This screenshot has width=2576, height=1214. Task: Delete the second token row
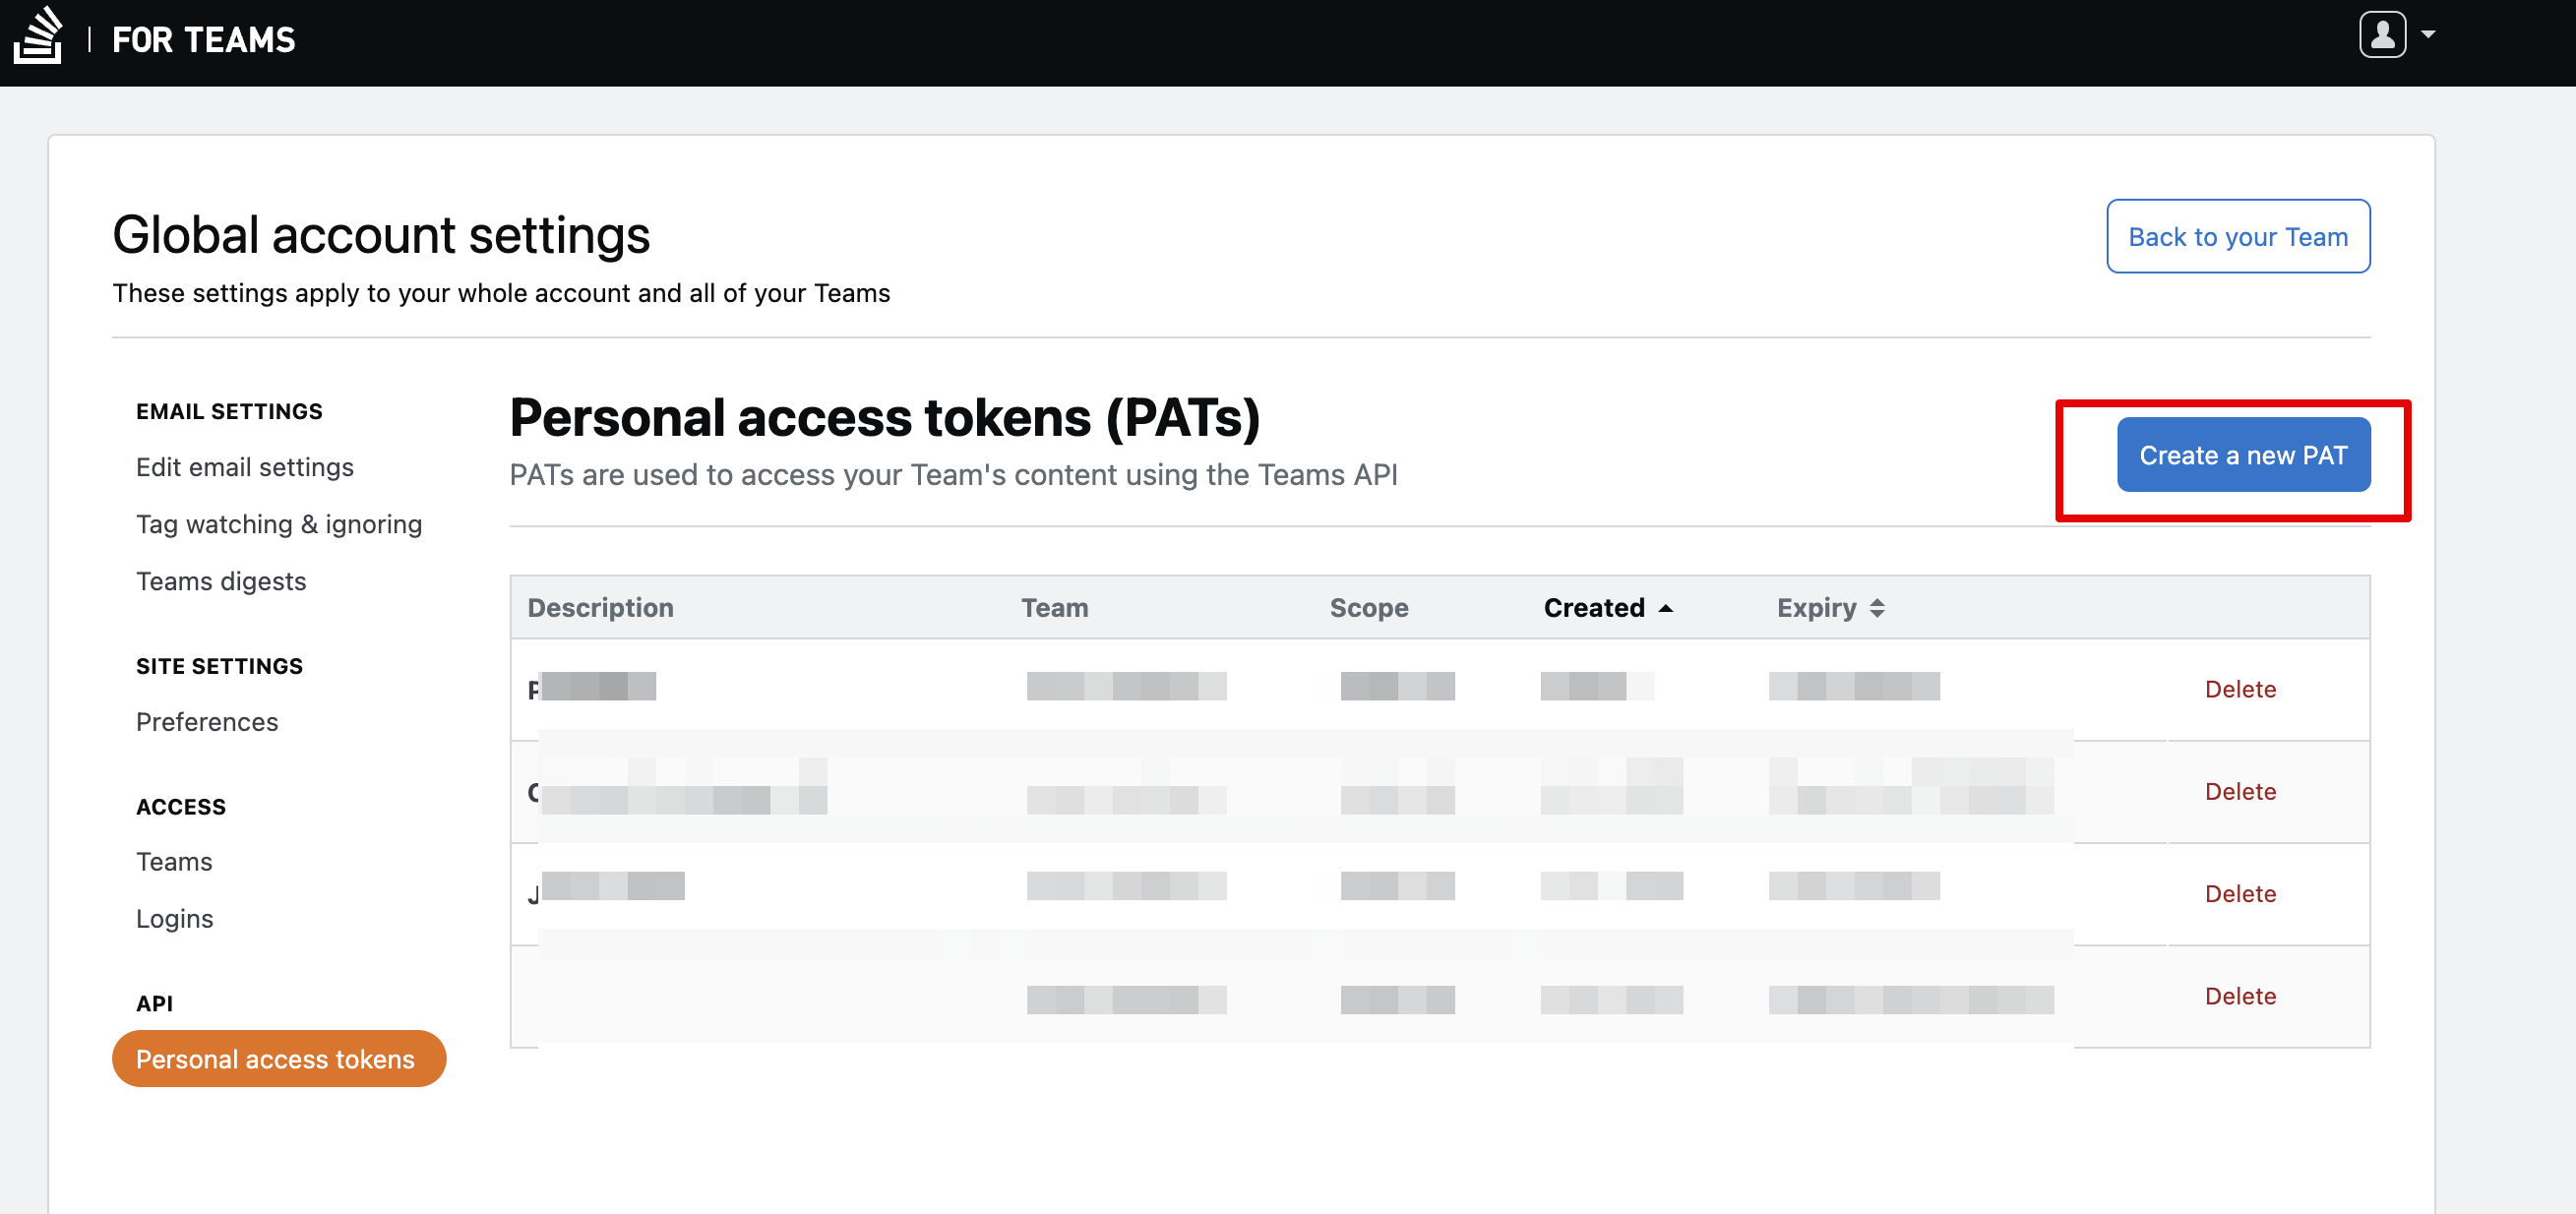click(x=2239, y=791)
